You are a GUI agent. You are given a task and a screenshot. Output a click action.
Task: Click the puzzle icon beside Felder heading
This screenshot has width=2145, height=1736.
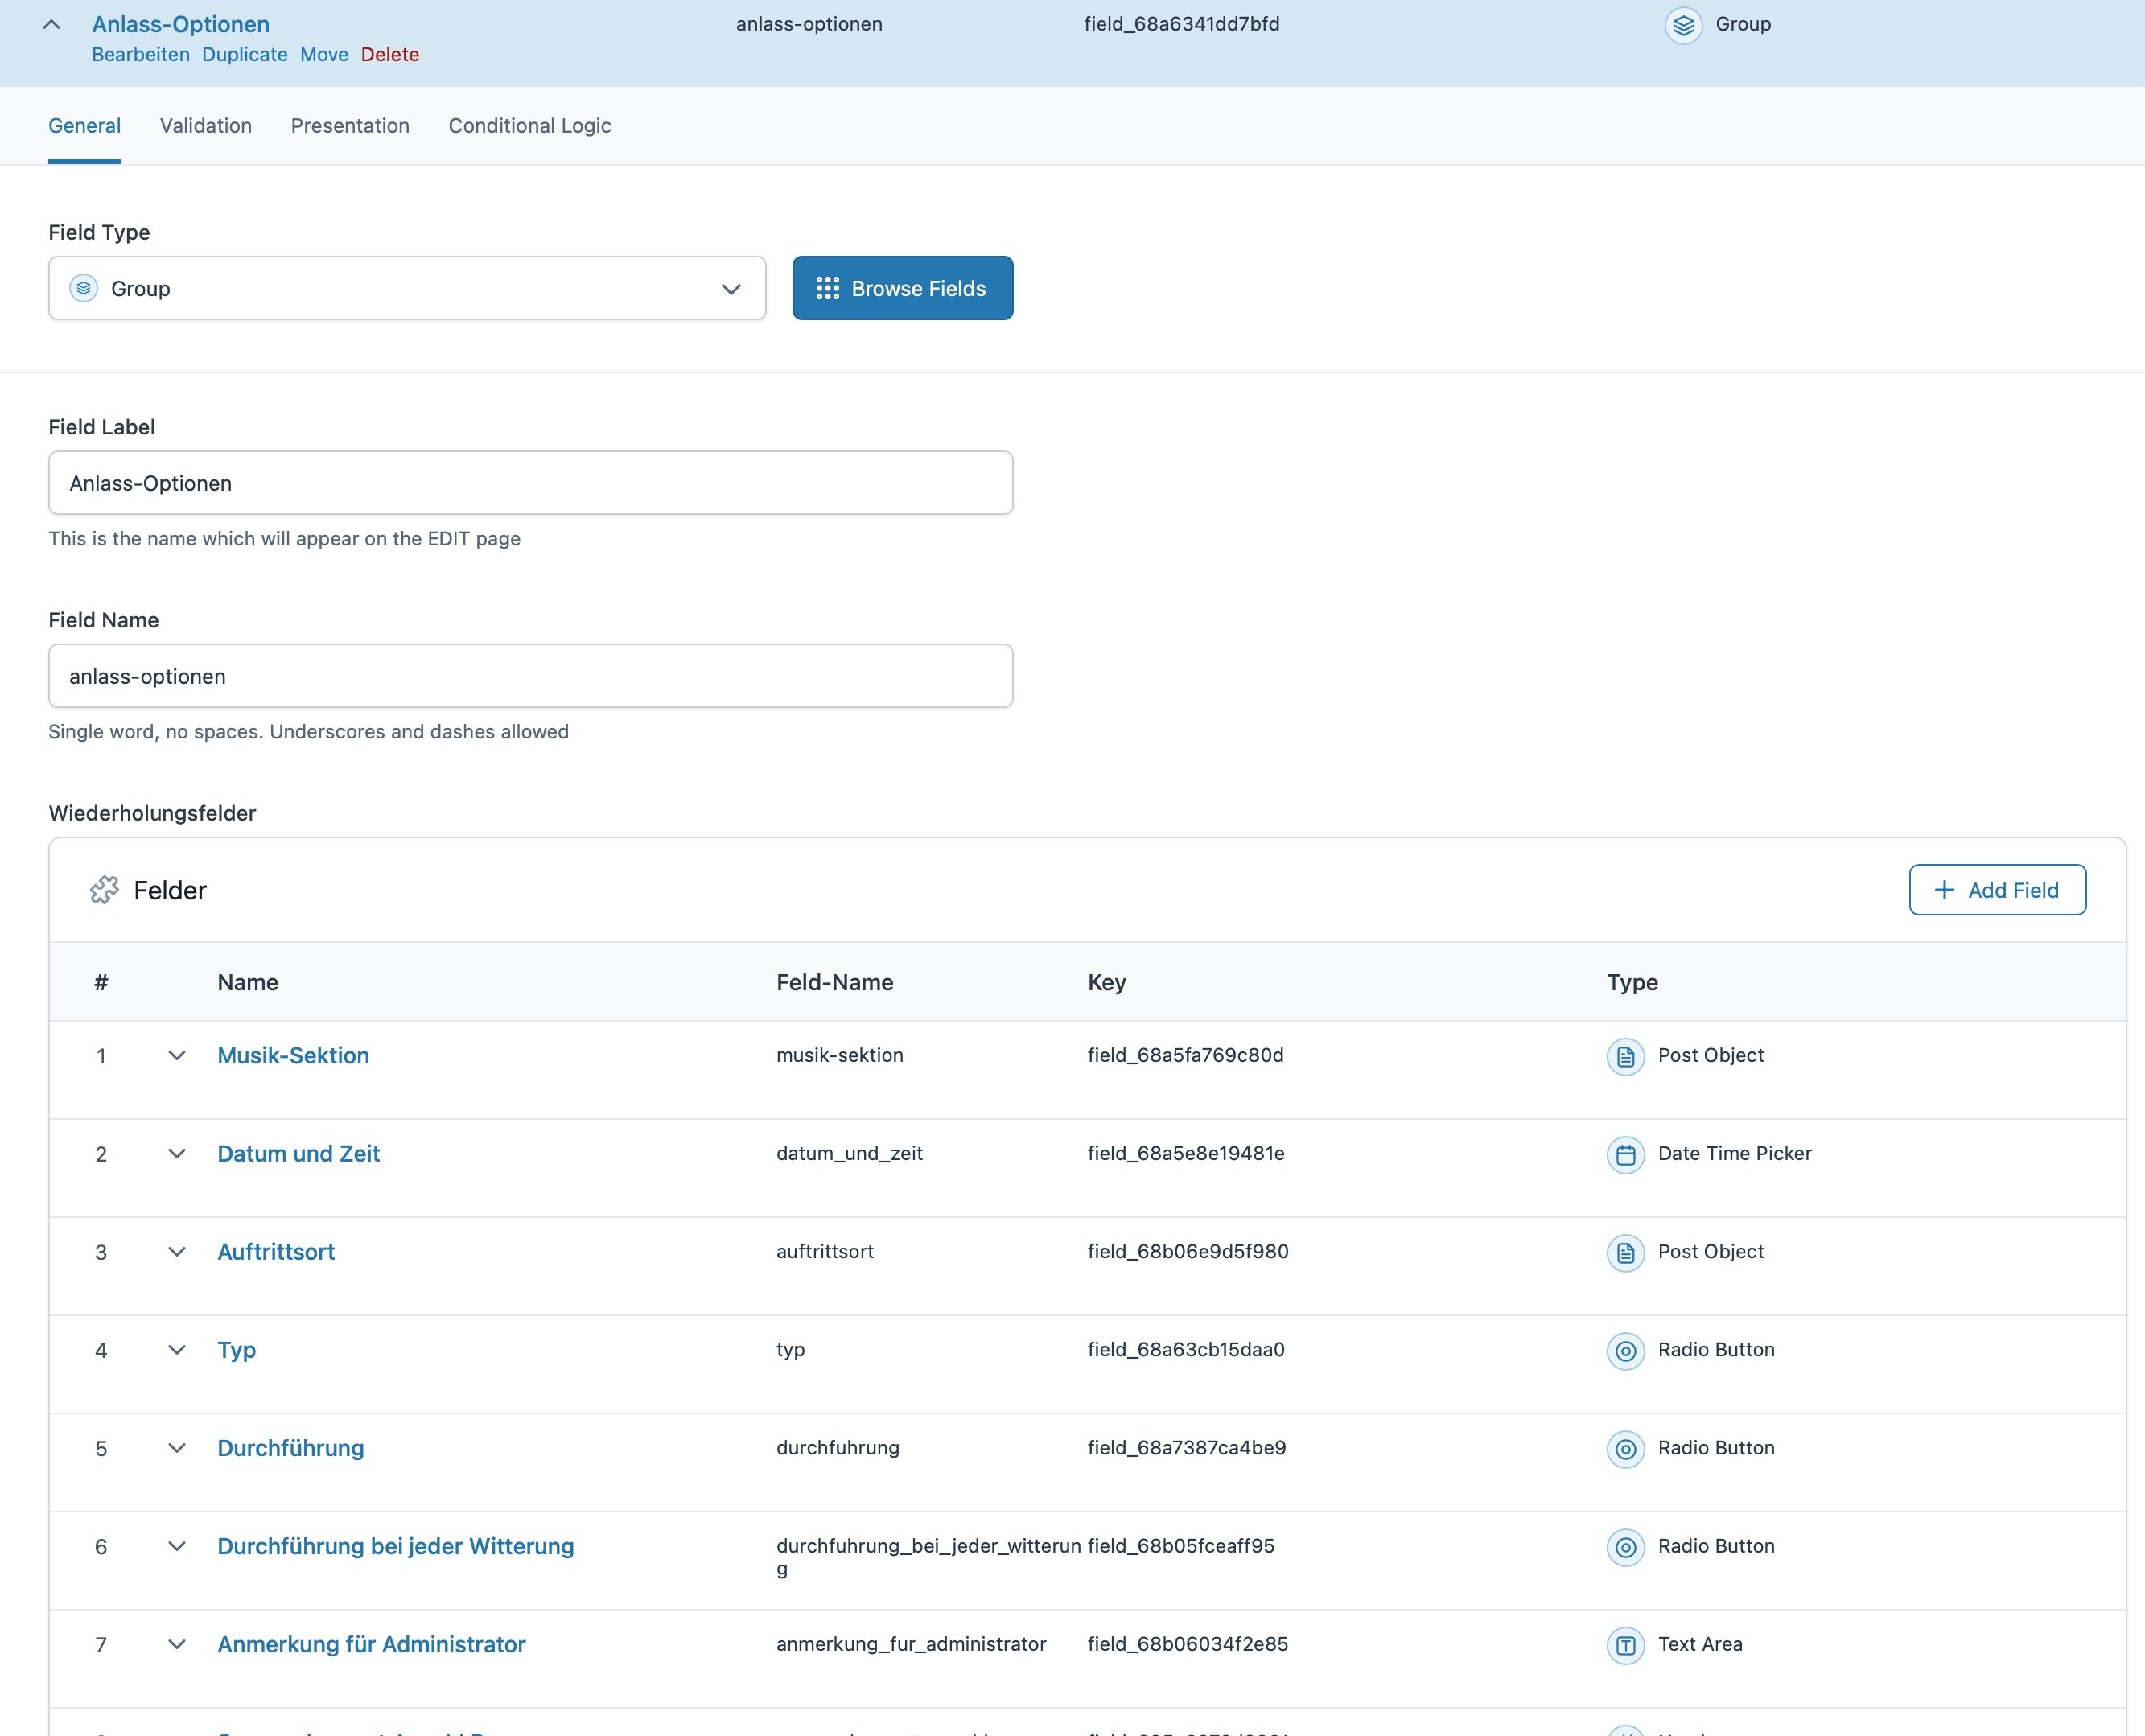click(104, 890)
